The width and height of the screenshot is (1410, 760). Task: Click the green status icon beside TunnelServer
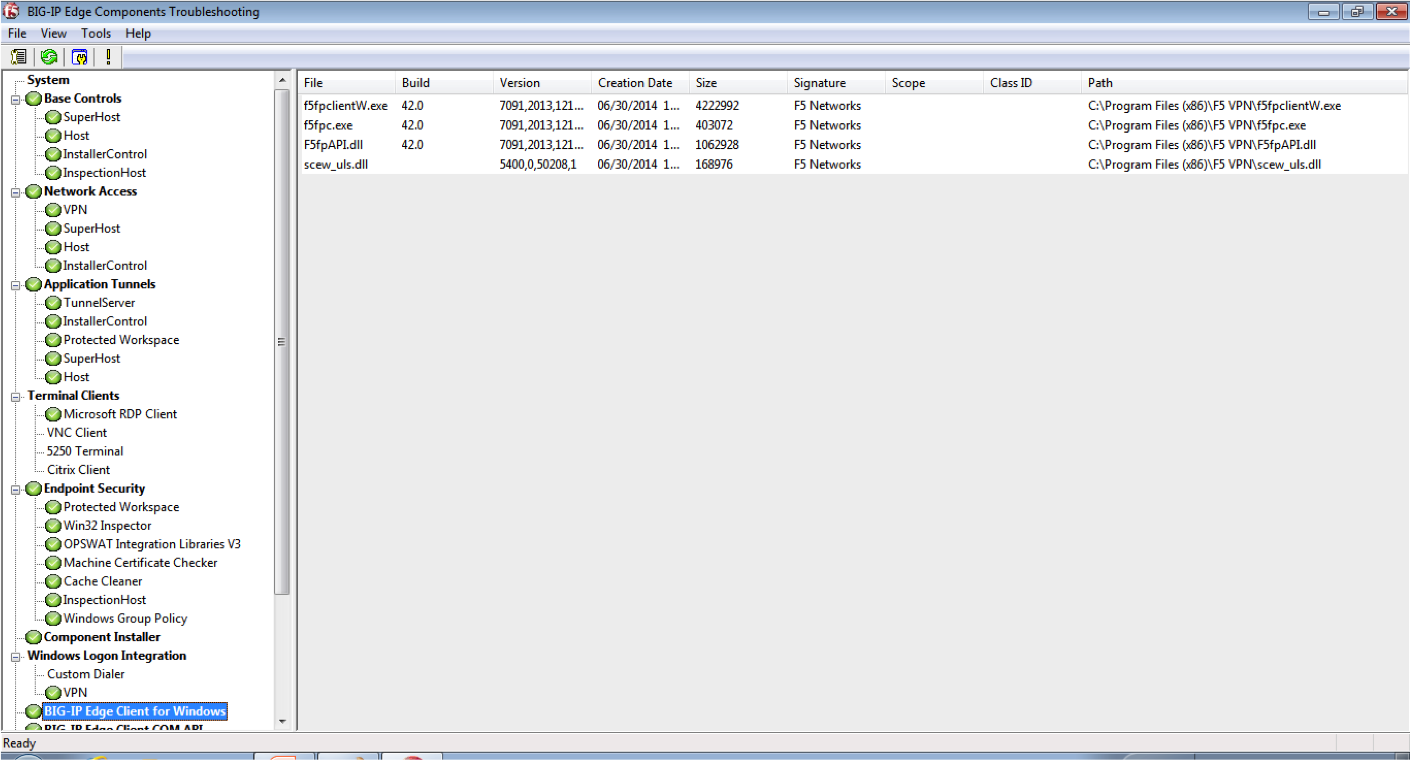[x=53, y=303]
